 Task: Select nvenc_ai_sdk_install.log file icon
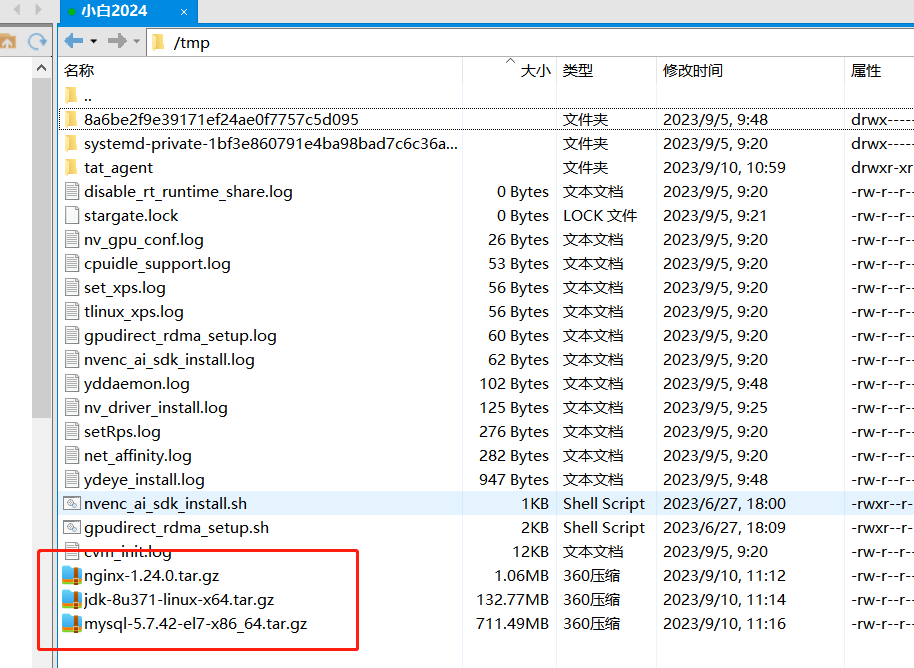click(x=72, y=359)
